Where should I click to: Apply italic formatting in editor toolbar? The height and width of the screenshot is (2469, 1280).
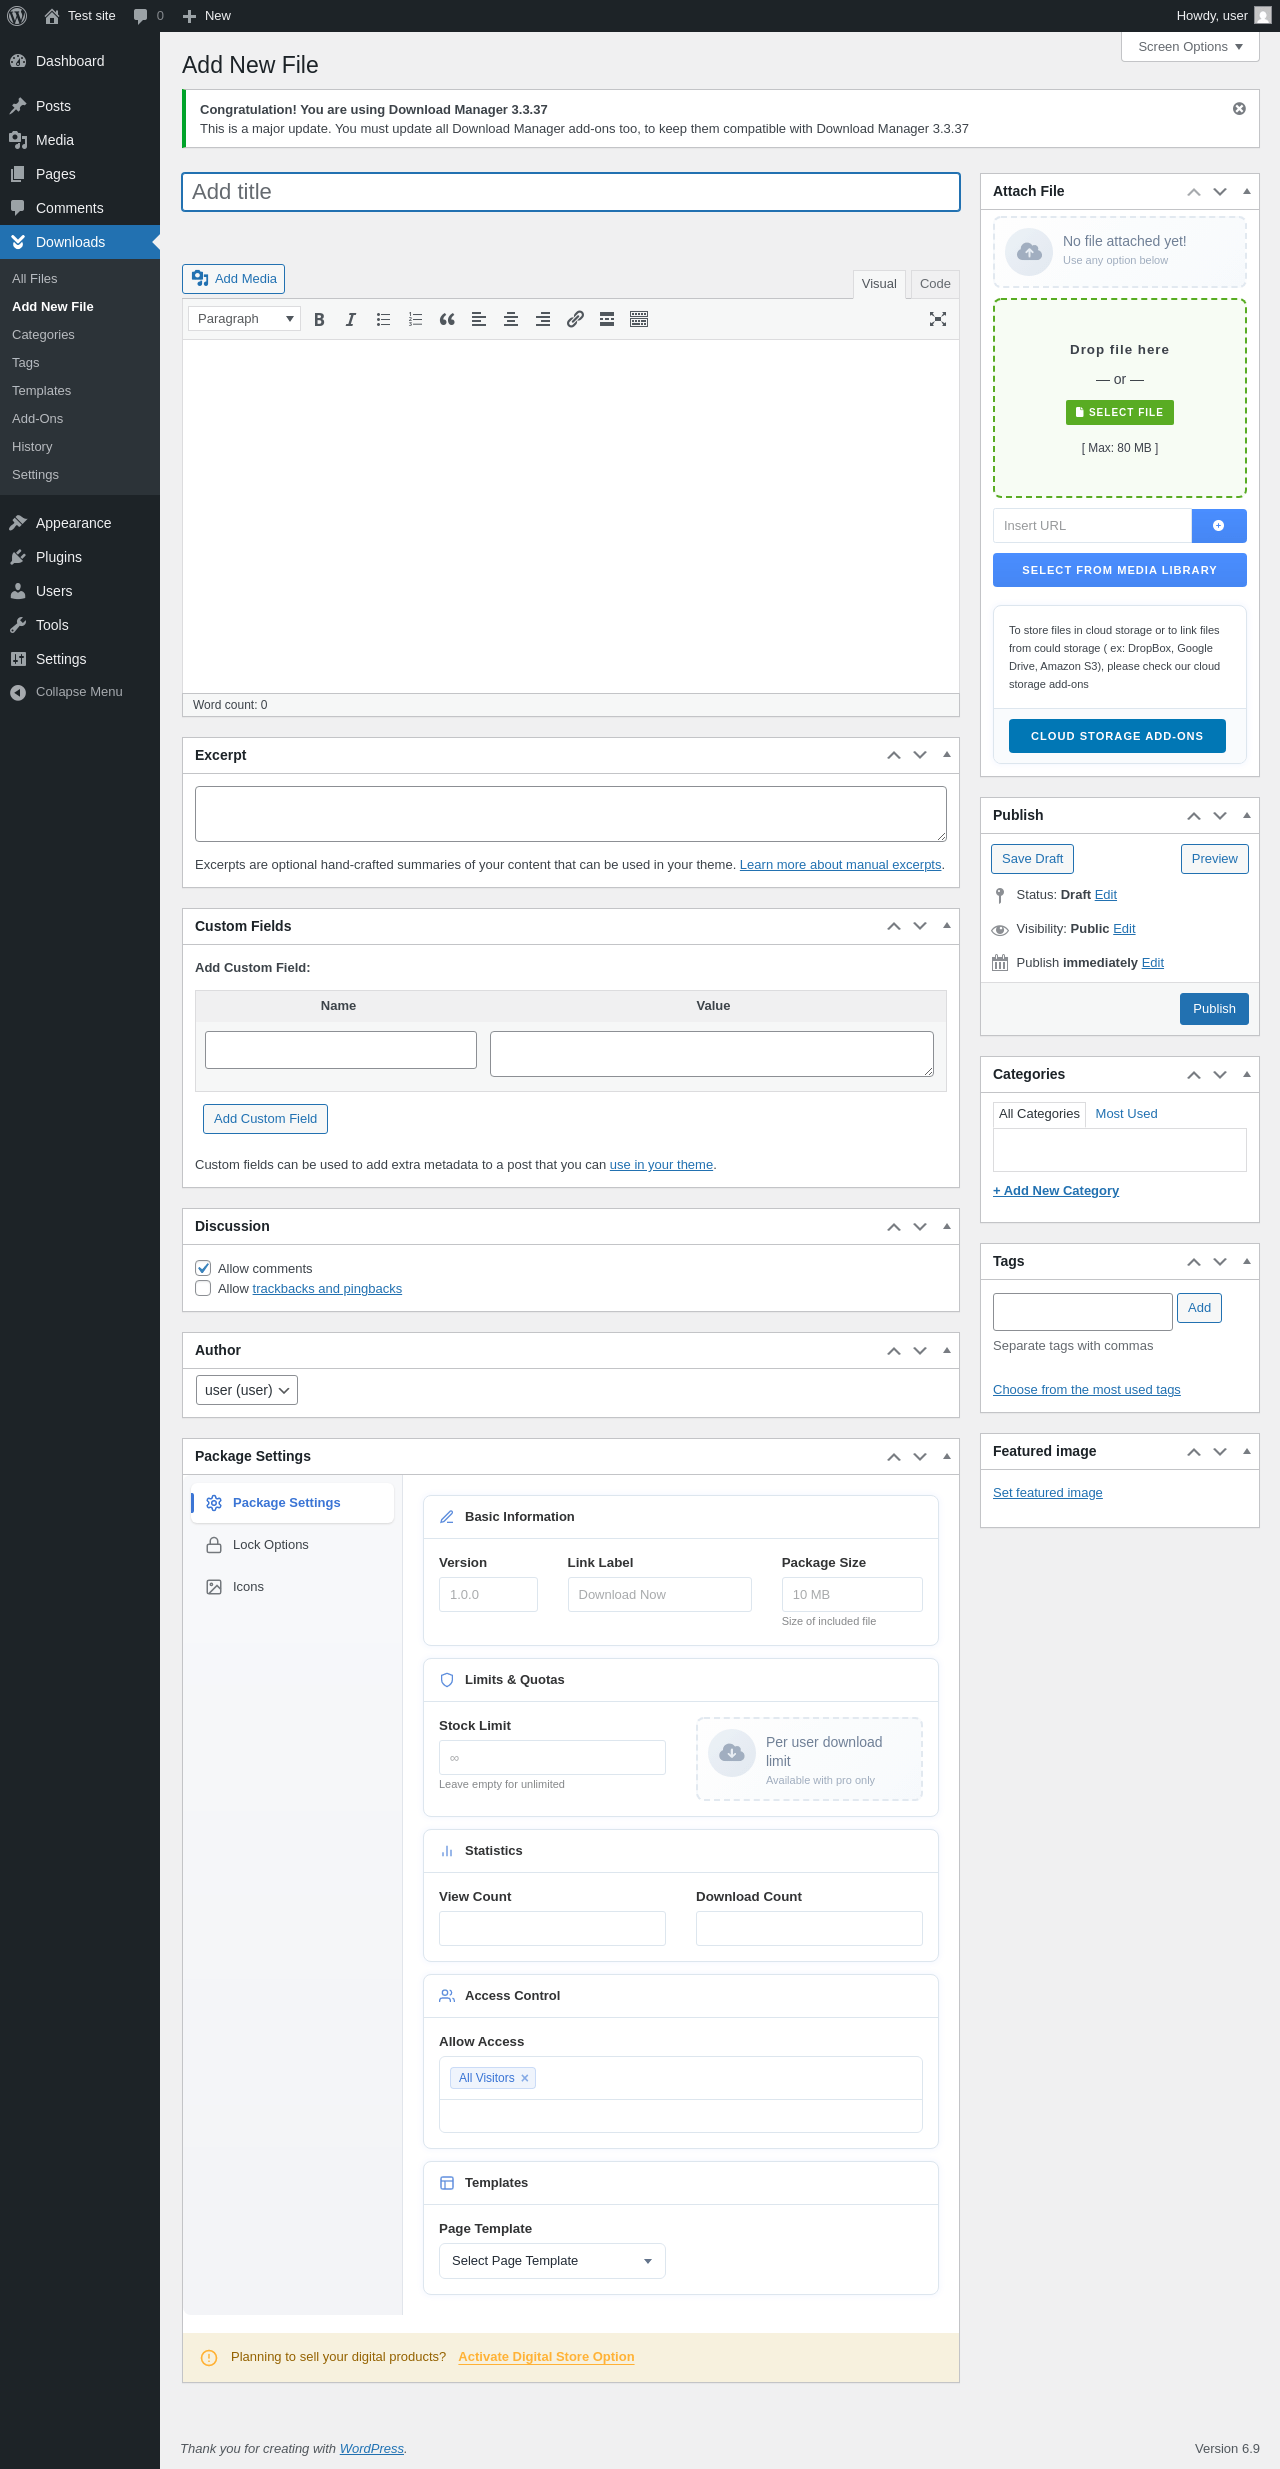351,319
